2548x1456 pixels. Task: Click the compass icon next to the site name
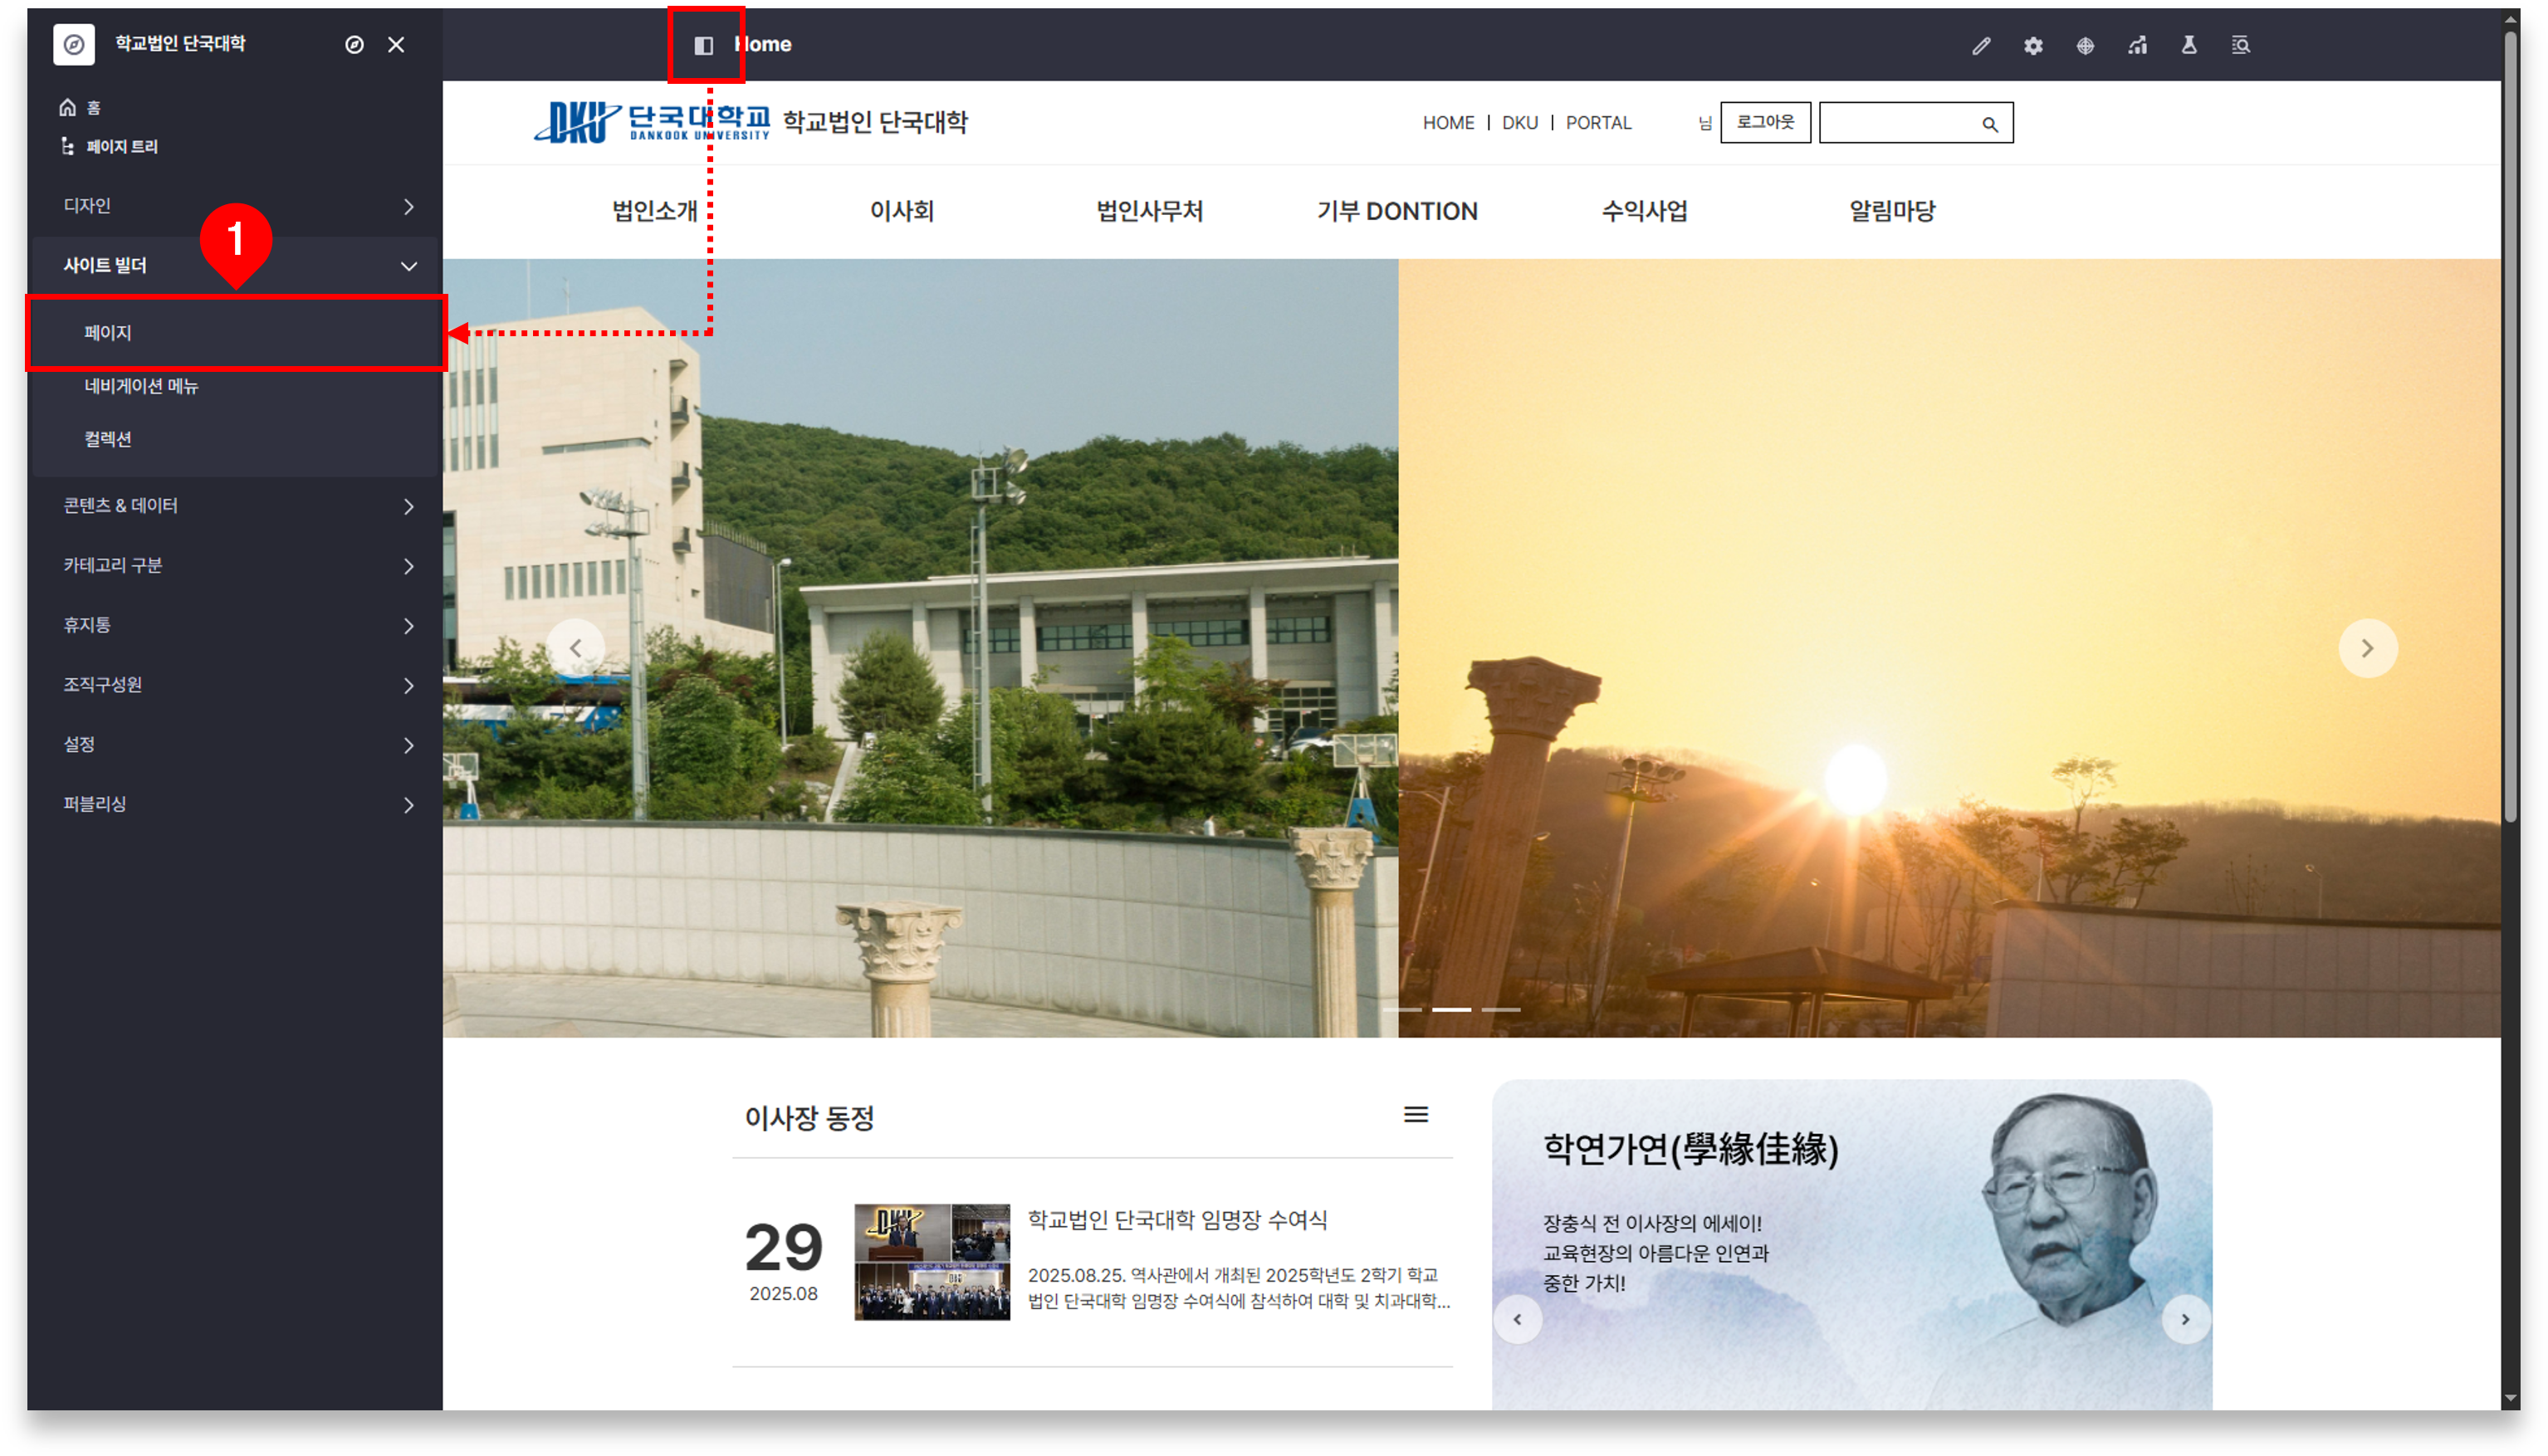point(354,44)
